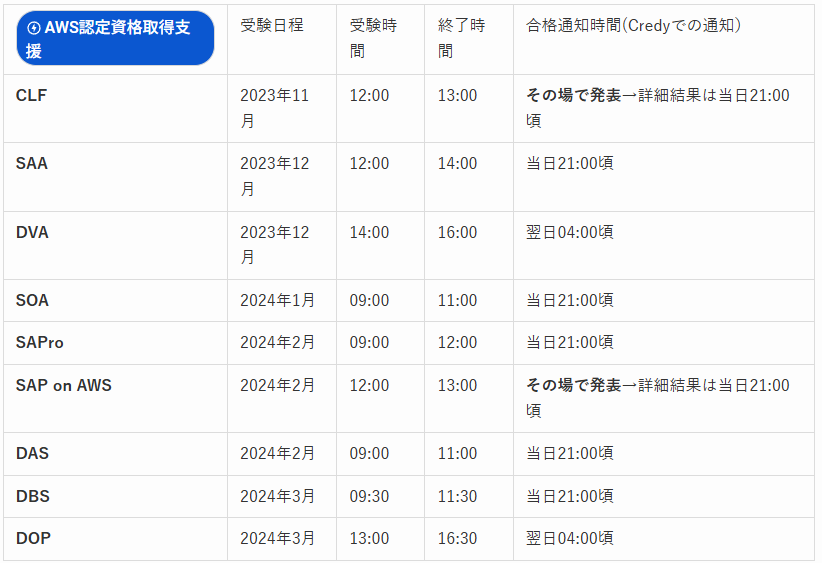
Task: Click the 2023年12月 date in SAA row
Action: [274, 176]
